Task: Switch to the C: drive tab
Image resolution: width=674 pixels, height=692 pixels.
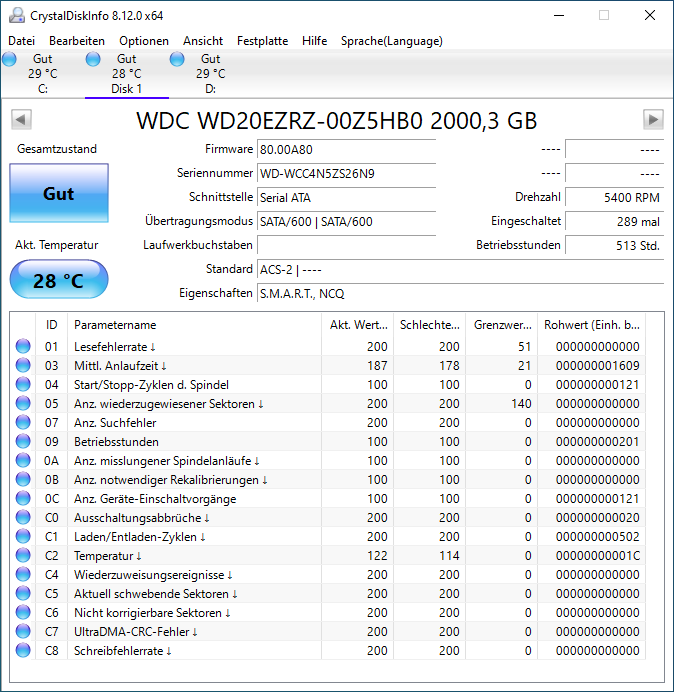Action: point(42,74)
